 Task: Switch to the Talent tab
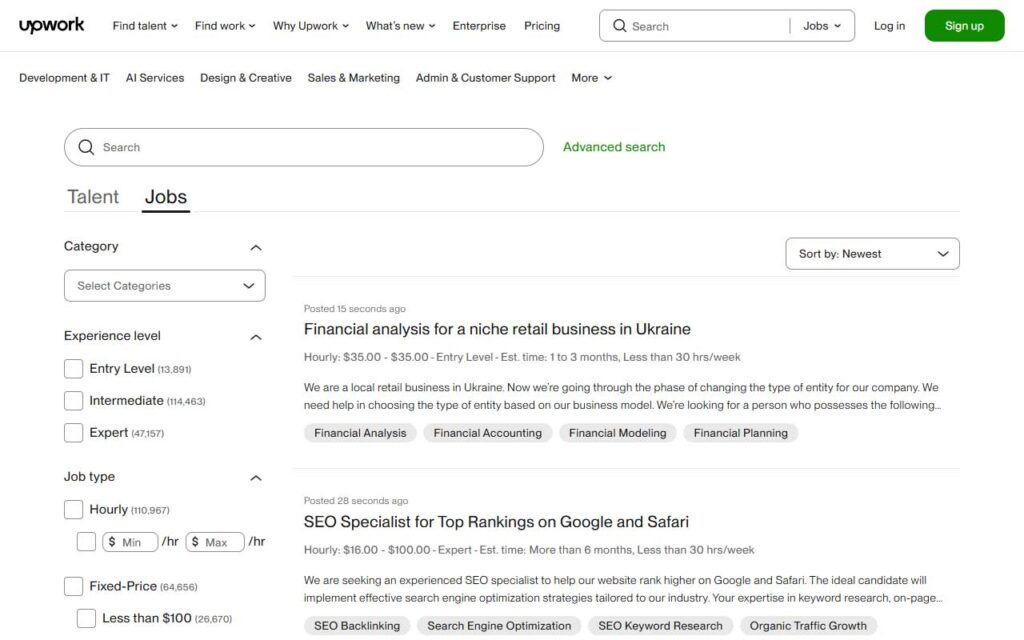[93, 197]
